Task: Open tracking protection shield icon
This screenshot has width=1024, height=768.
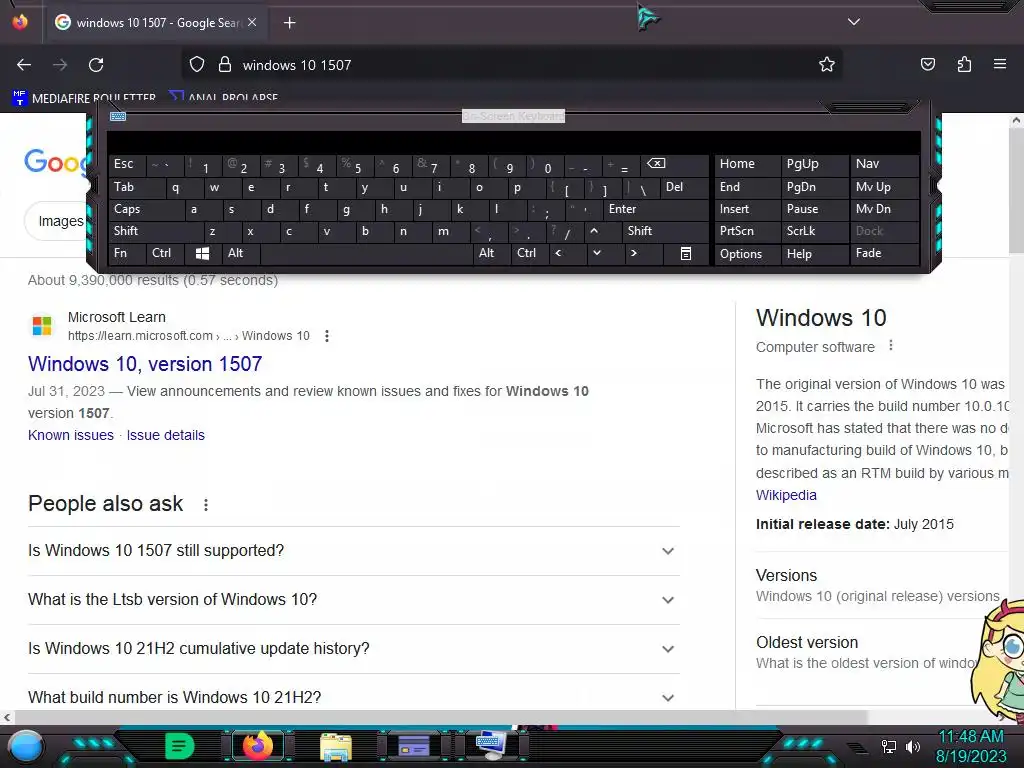Action: [197, 65]
